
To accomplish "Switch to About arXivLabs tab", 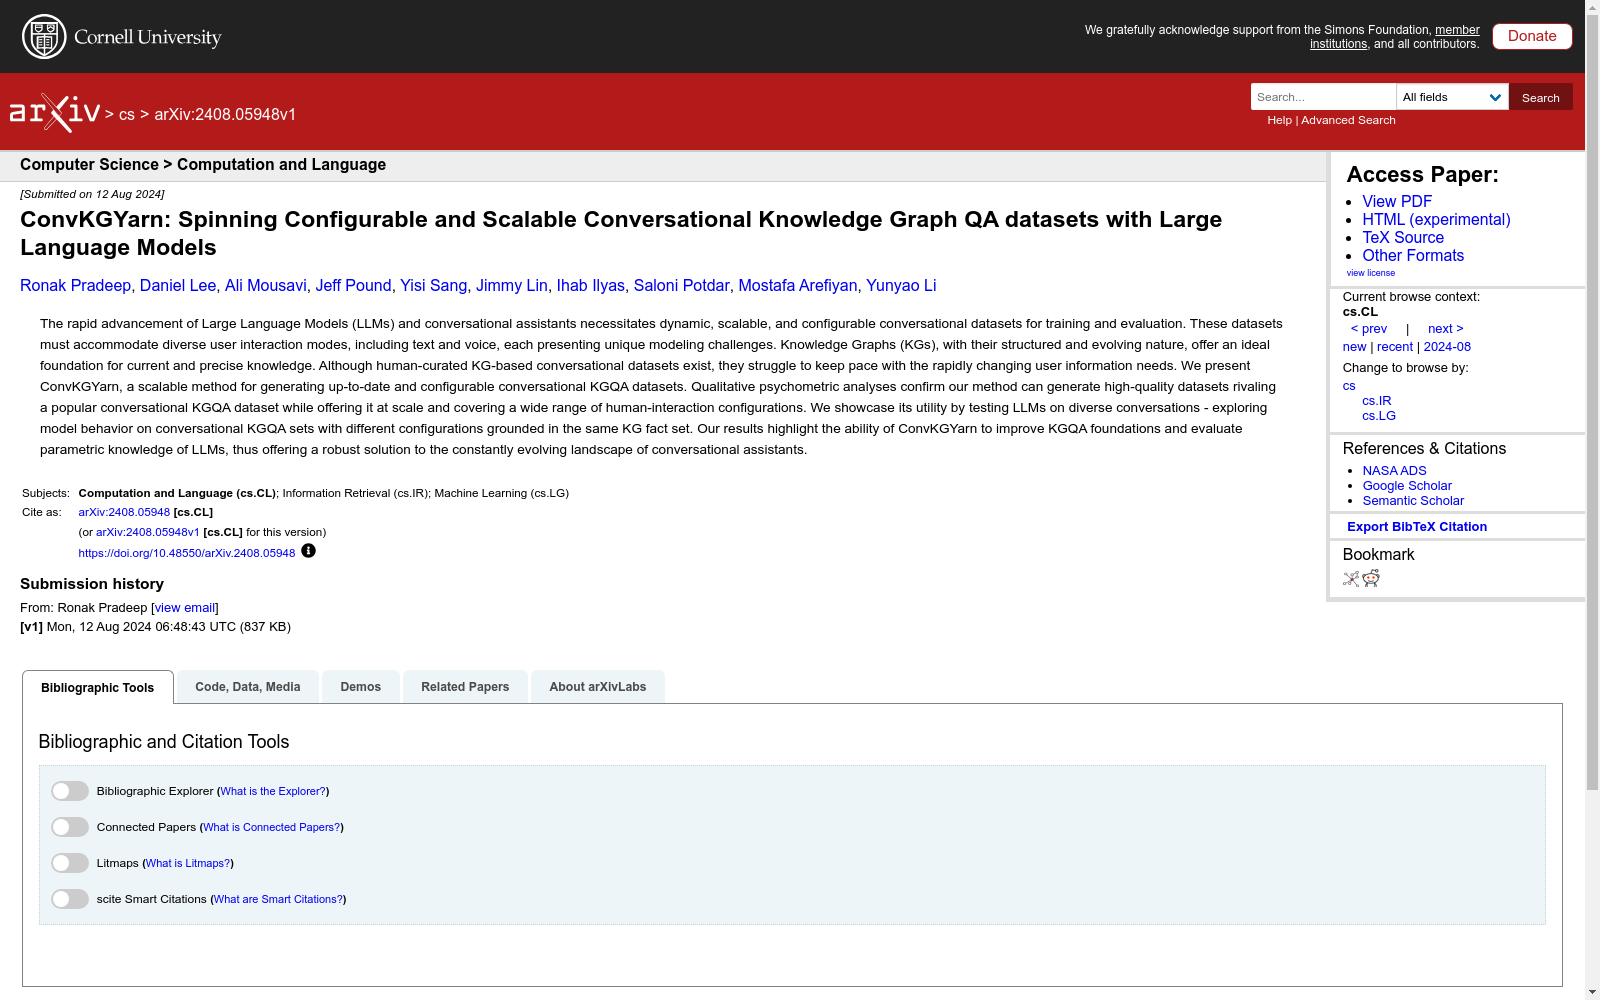I will point(598,687).
